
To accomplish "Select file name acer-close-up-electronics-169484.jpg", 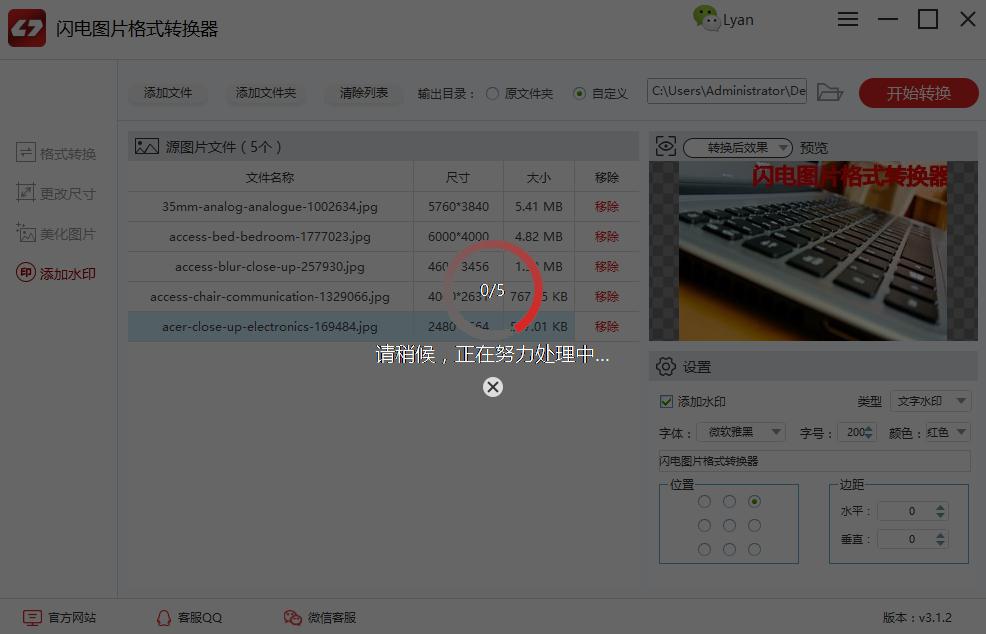I will tap(270, 326).
